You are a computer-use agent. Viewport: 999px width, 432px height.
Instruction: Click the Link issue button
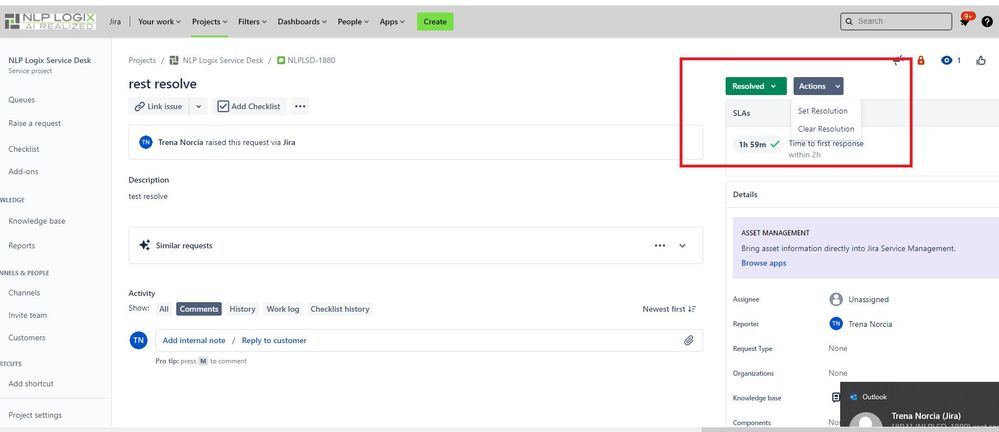pyautogui.click(x=159, y=106)
